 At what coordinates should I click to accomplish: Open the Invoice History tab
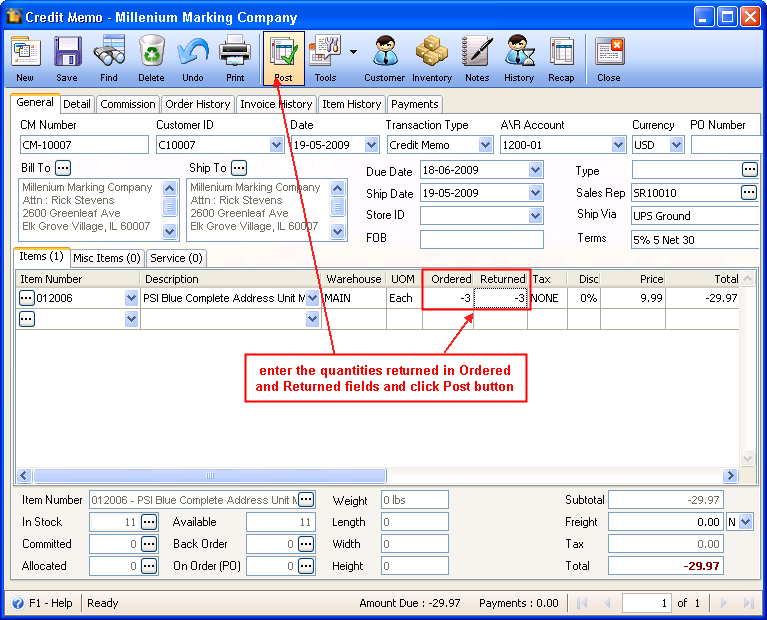276,104
